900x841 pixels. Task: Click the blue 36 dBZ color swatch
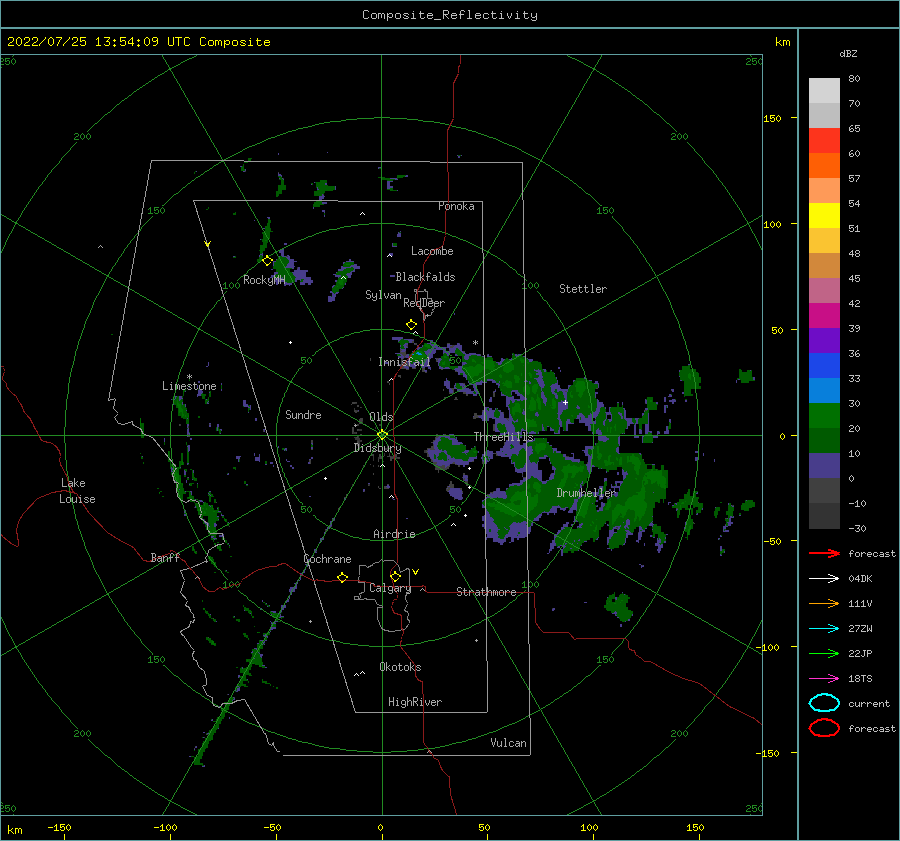[824, 365]
